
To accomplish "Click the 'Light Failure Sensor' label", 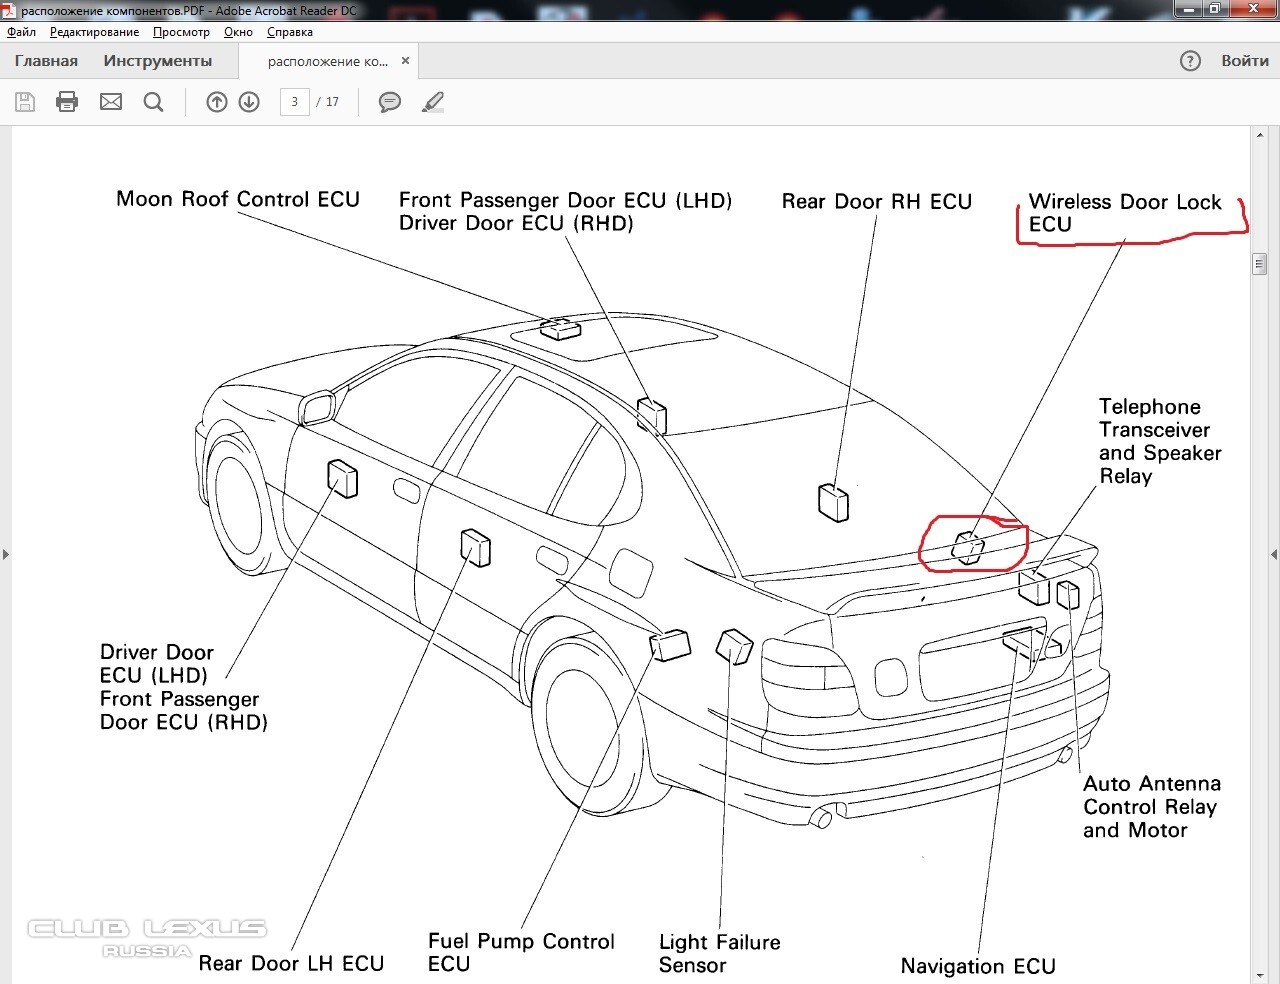I will coord(719,954).
